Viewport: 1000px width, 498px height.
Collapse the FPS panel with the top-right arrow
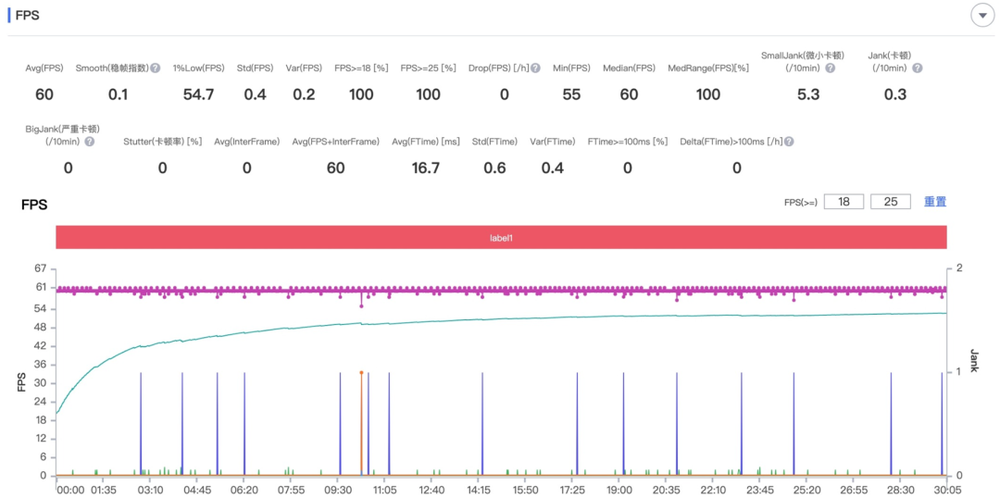click(x=980, y=16)
